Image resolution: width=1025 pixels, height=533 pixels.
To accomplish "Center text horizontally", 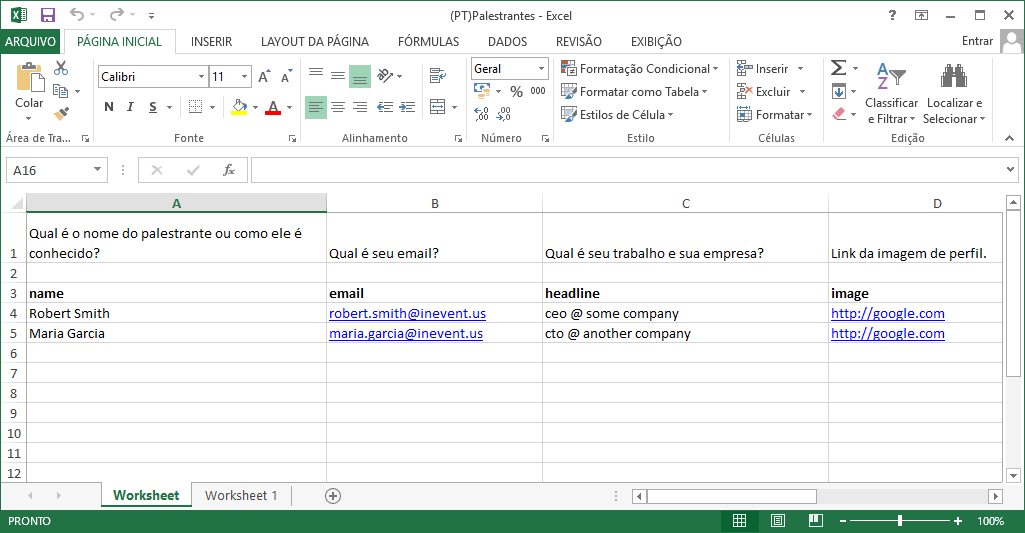I will click(x=338, y=107).
